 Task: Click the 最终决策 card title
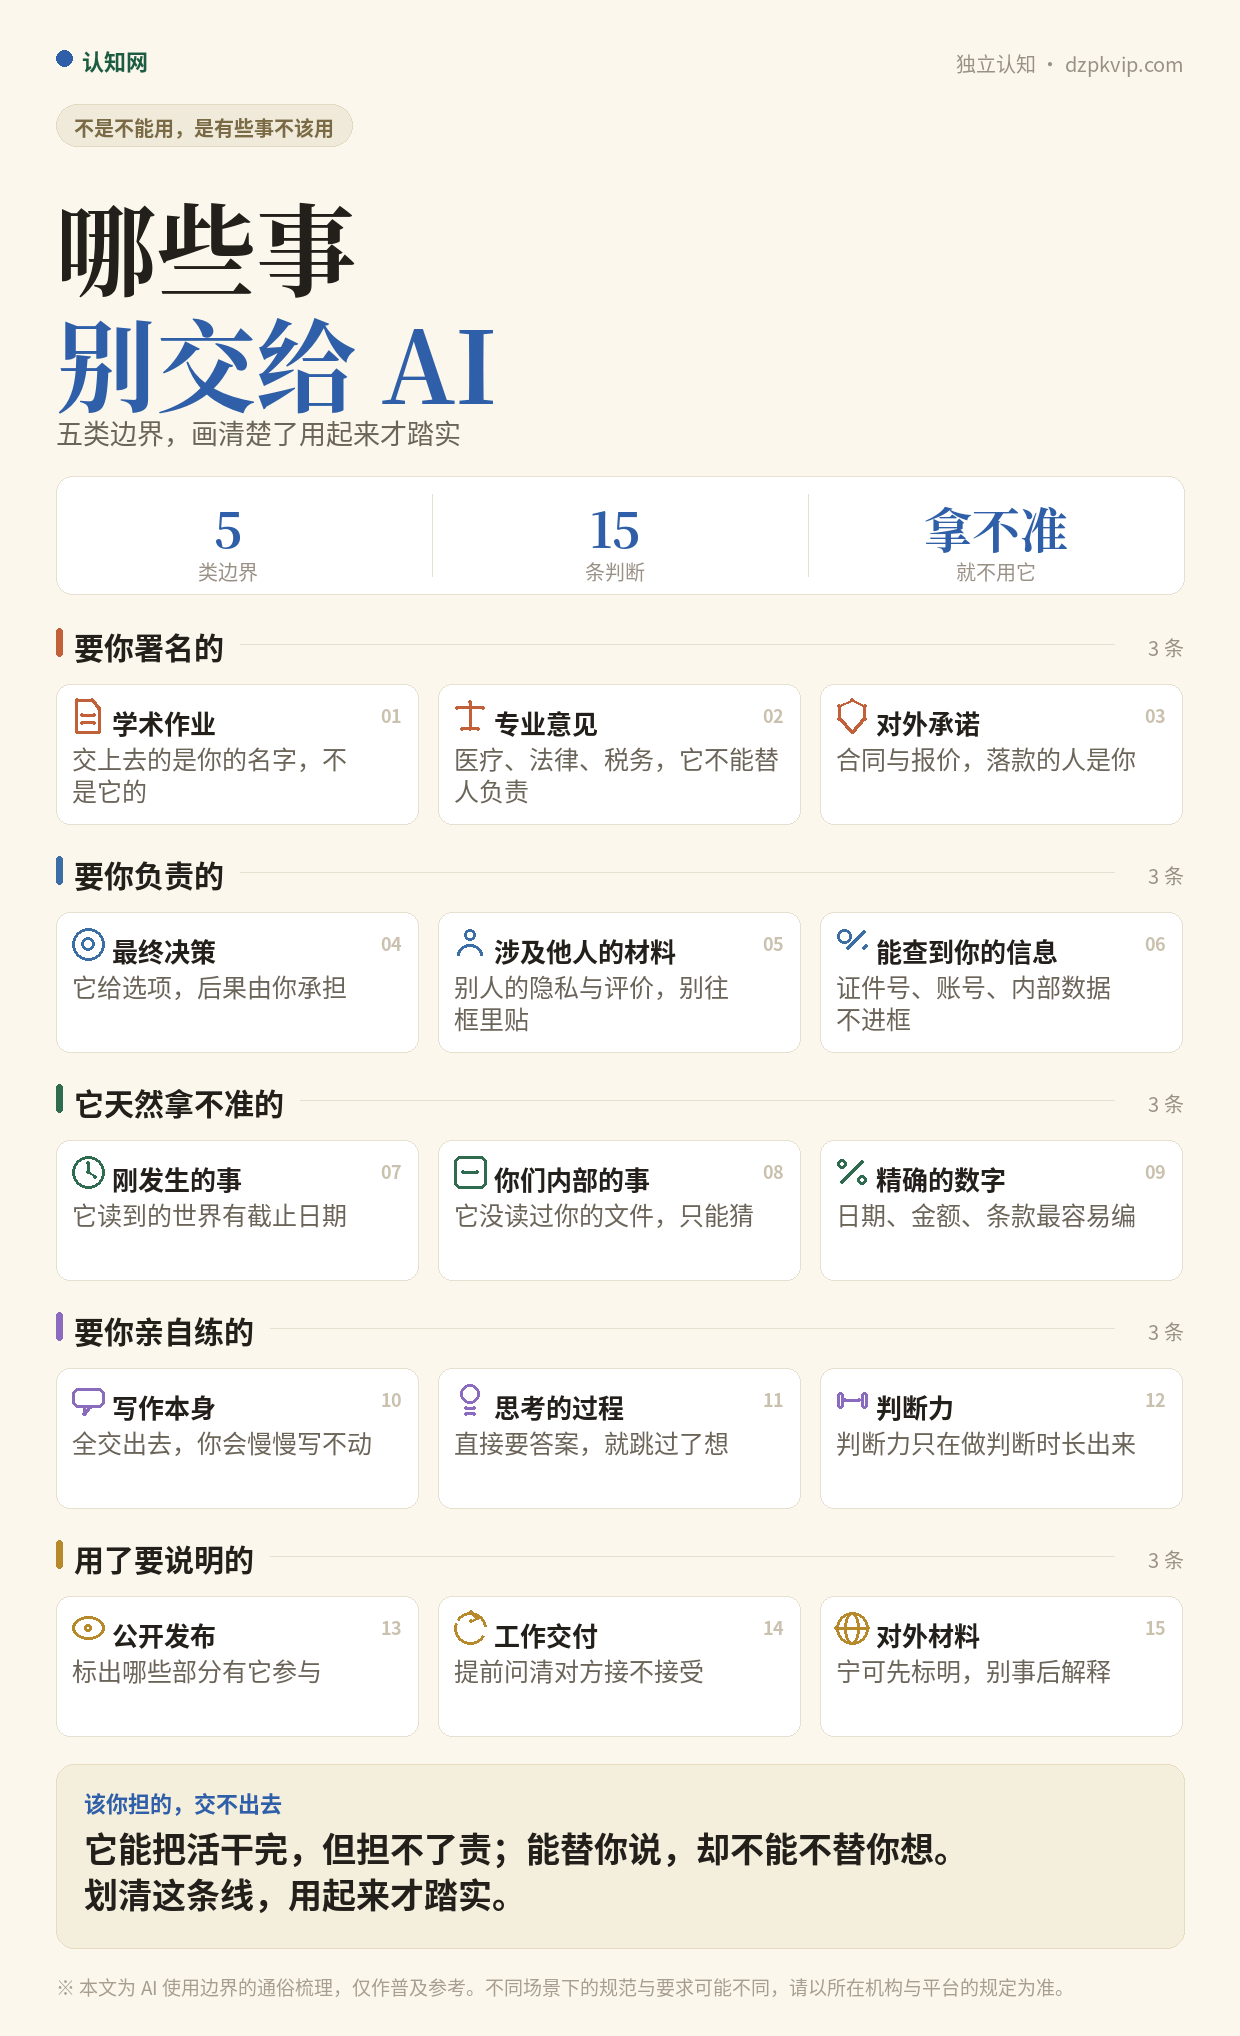point(164,952)
